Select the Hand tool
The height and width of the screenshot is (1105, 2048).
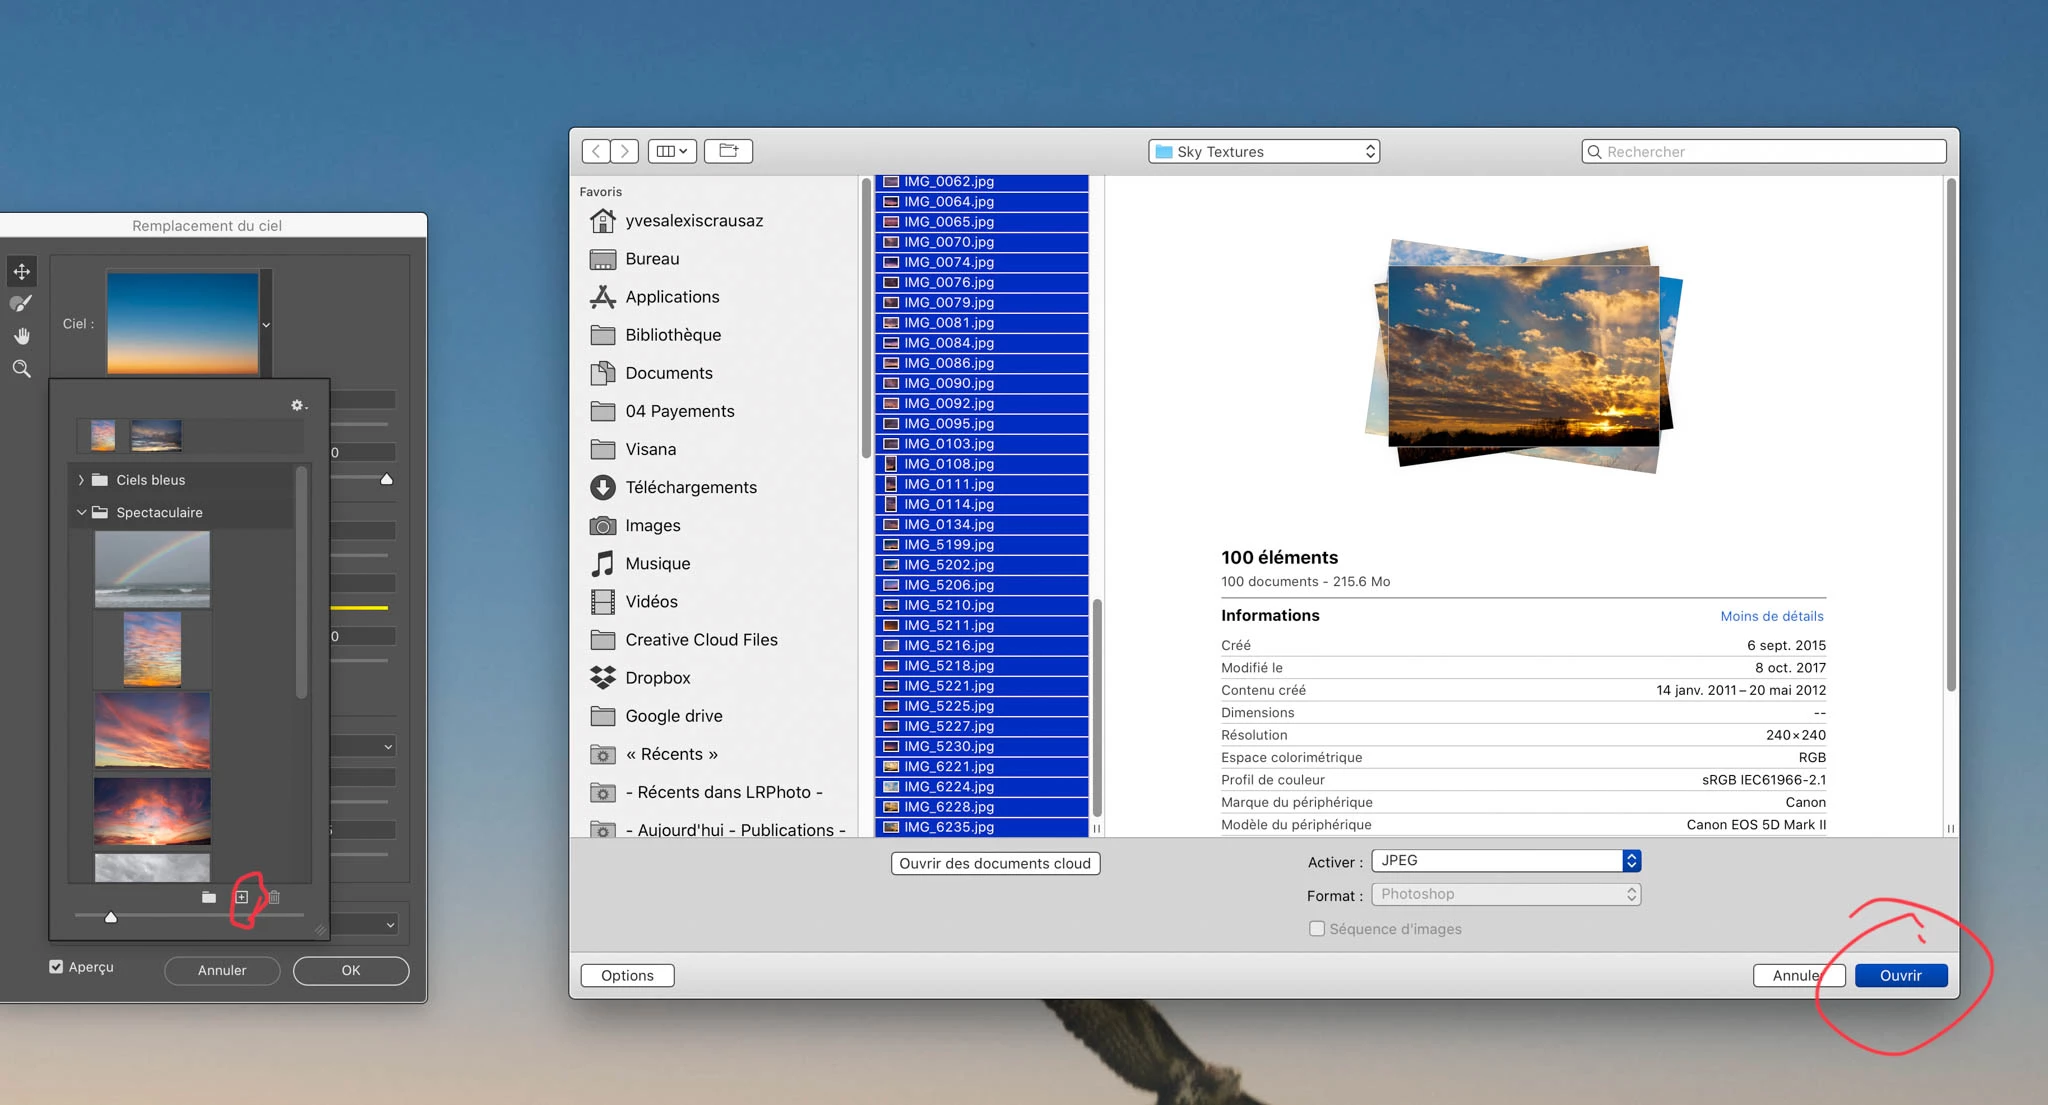point(22,336)
